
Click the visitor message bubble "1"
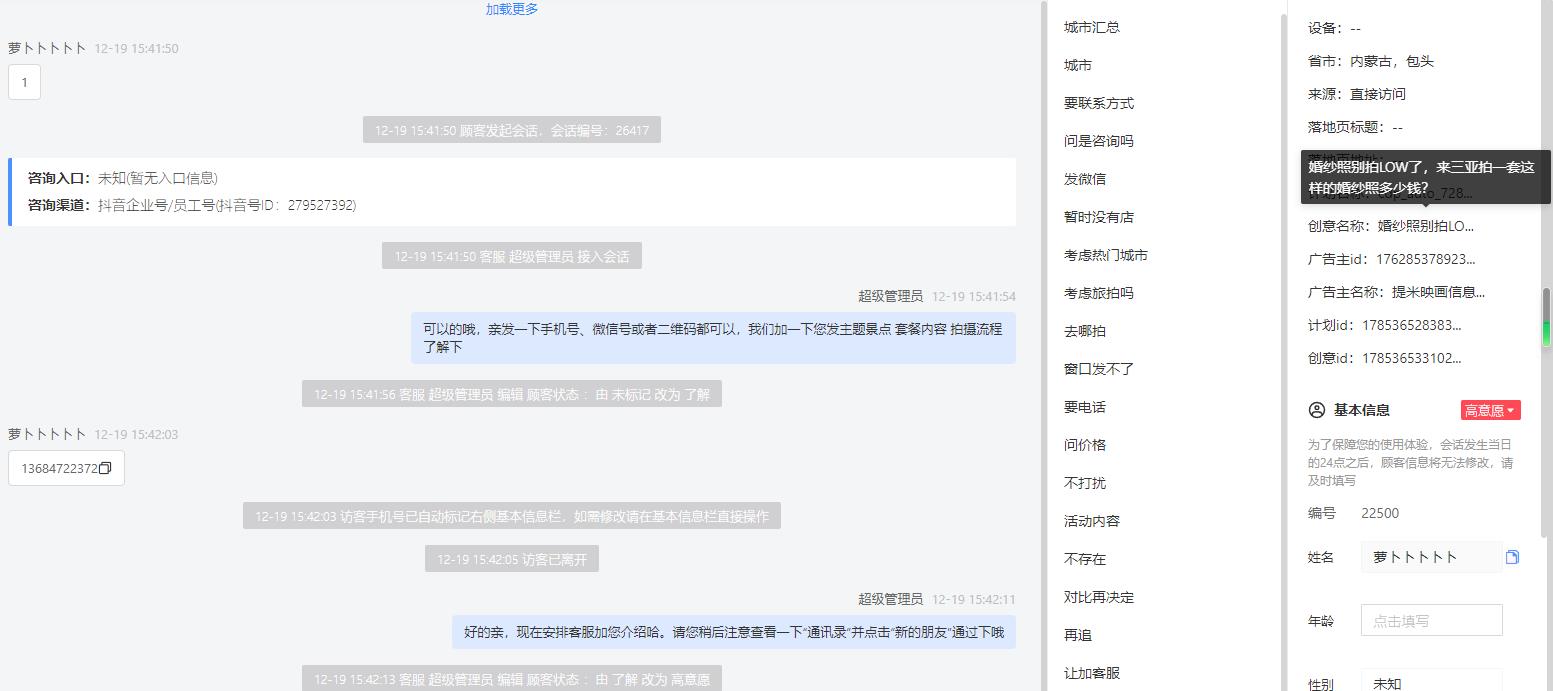[24, 82]
